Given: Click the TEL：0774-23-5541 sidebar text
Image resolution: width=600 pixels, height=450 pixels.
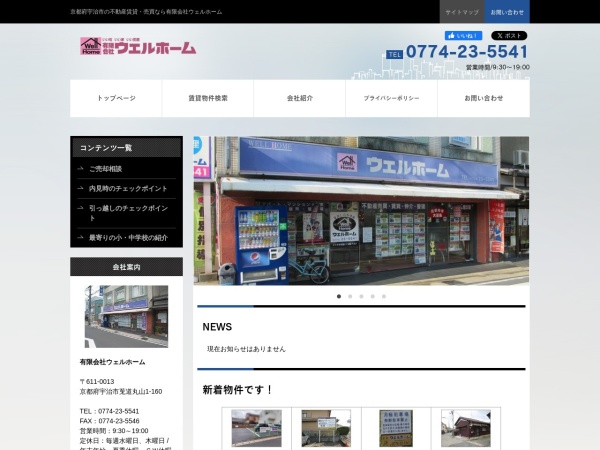Looking at the screenshot, I should point(109,411).
